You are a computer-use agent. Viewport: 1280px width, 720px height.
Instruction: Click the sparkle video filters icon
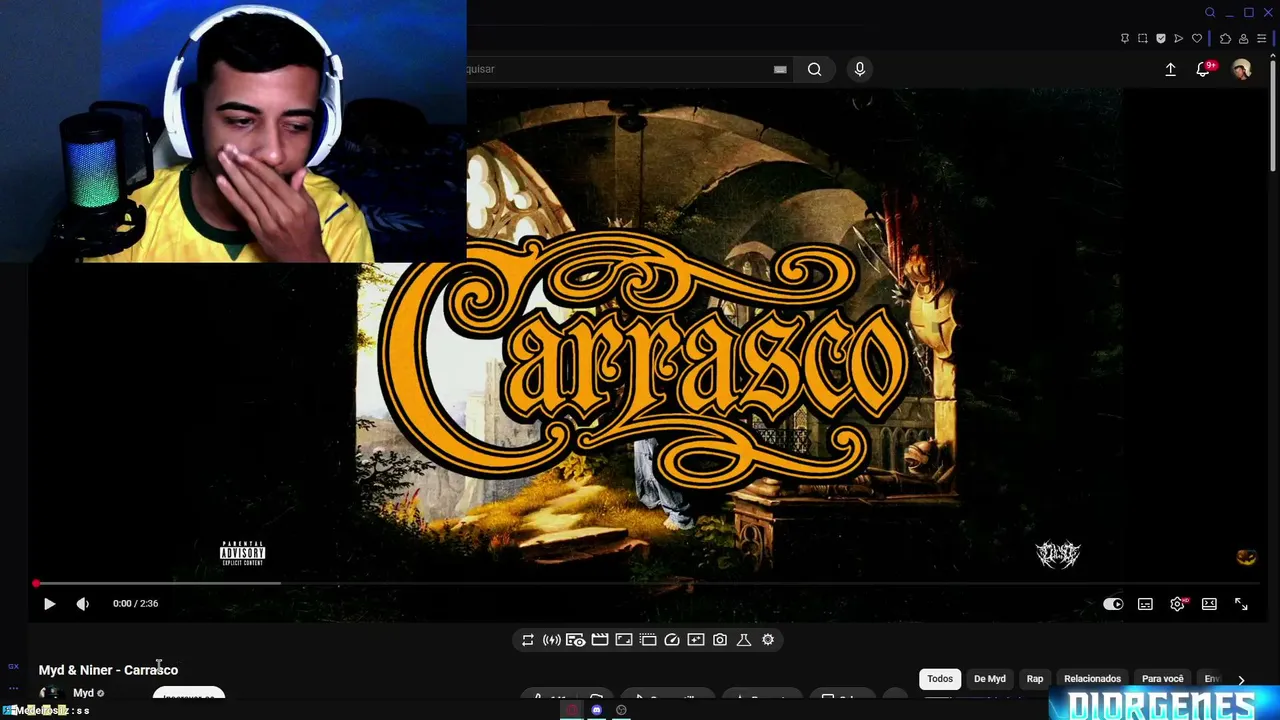point(696,640)
